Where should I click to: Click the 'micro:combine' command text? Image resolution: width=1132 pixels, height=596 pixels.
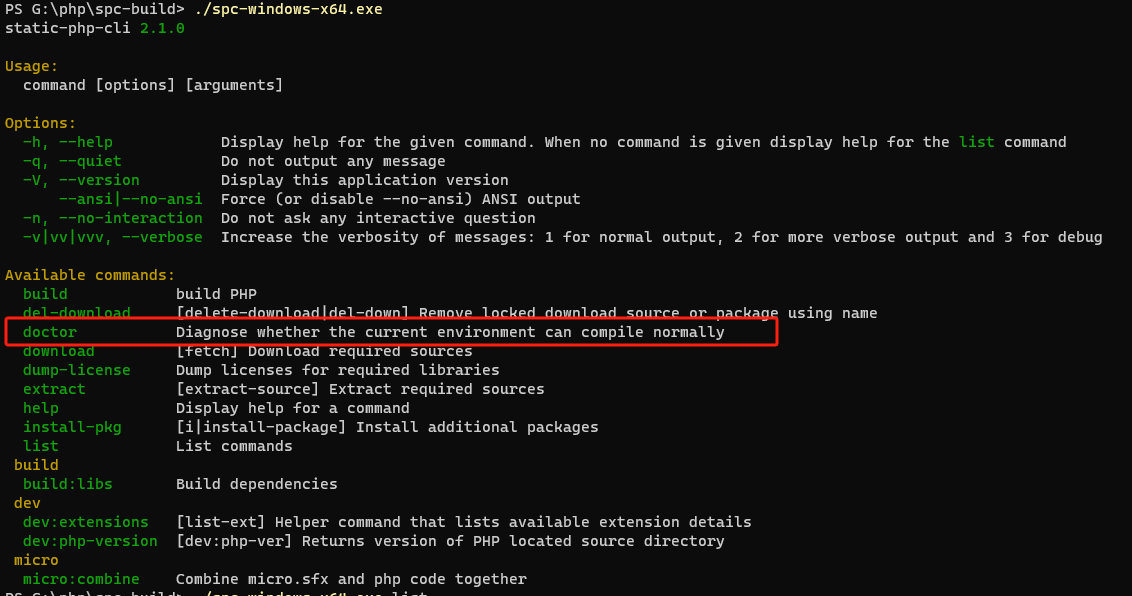pos(81,579)
